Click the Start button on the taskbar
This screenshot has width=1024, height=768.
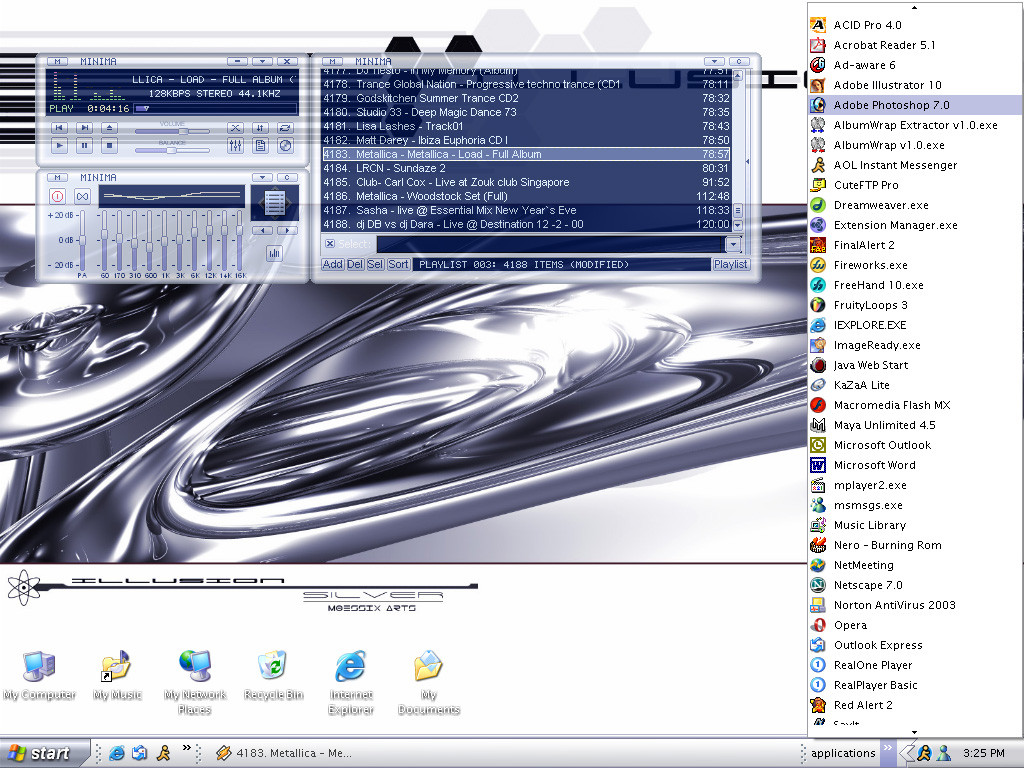point(44,753)
